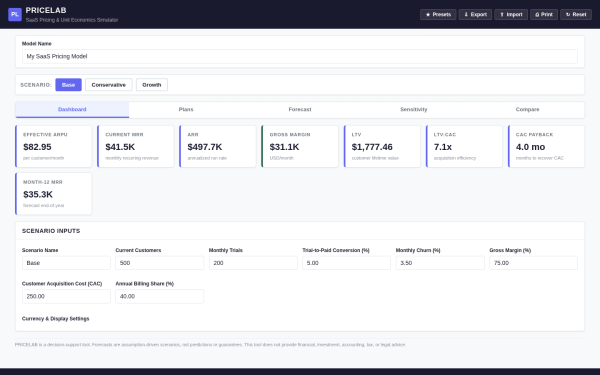
Task: Edit the Current Customers field
Action: [x=160, y=263]
